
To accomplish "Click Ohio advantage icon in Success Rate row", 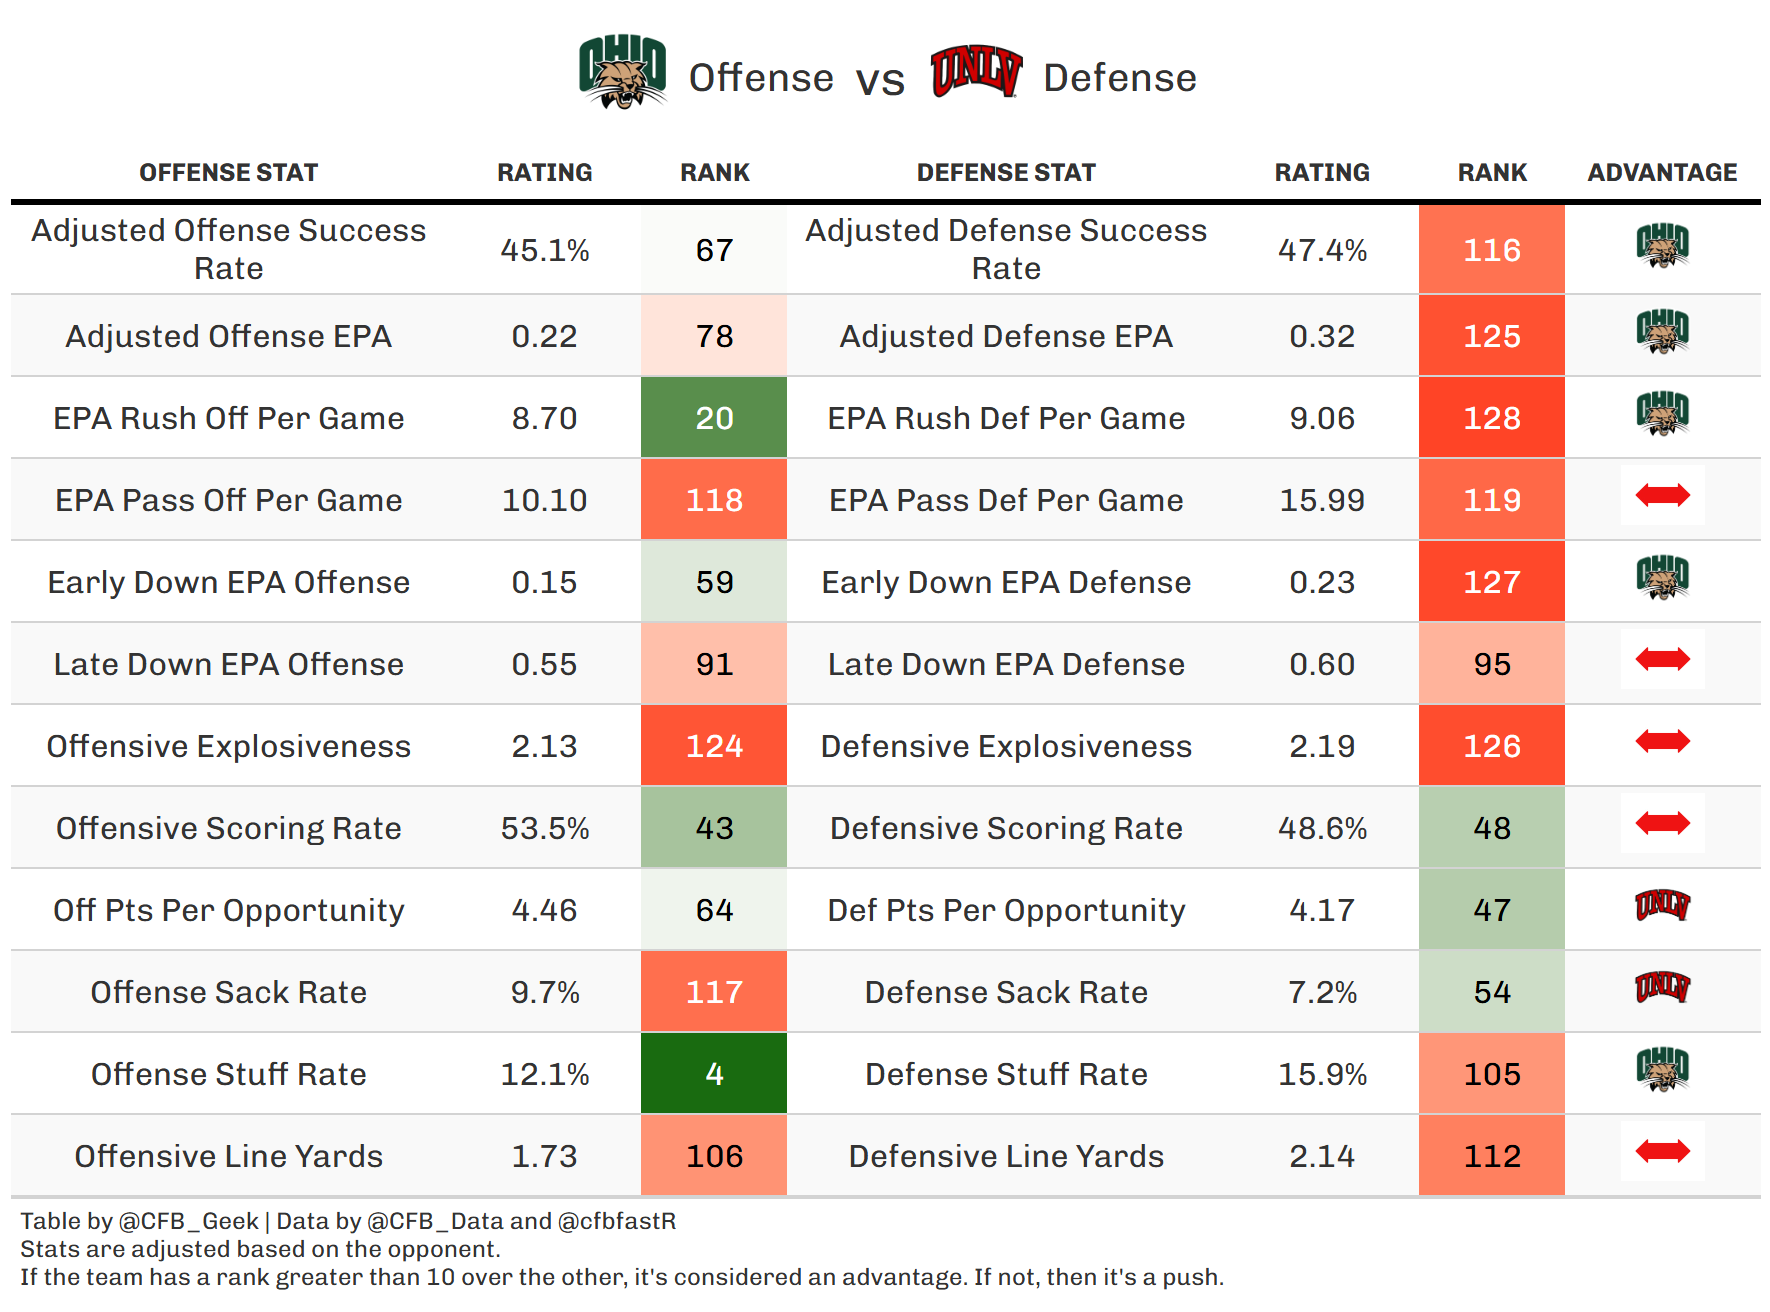I will [1662, 246].
